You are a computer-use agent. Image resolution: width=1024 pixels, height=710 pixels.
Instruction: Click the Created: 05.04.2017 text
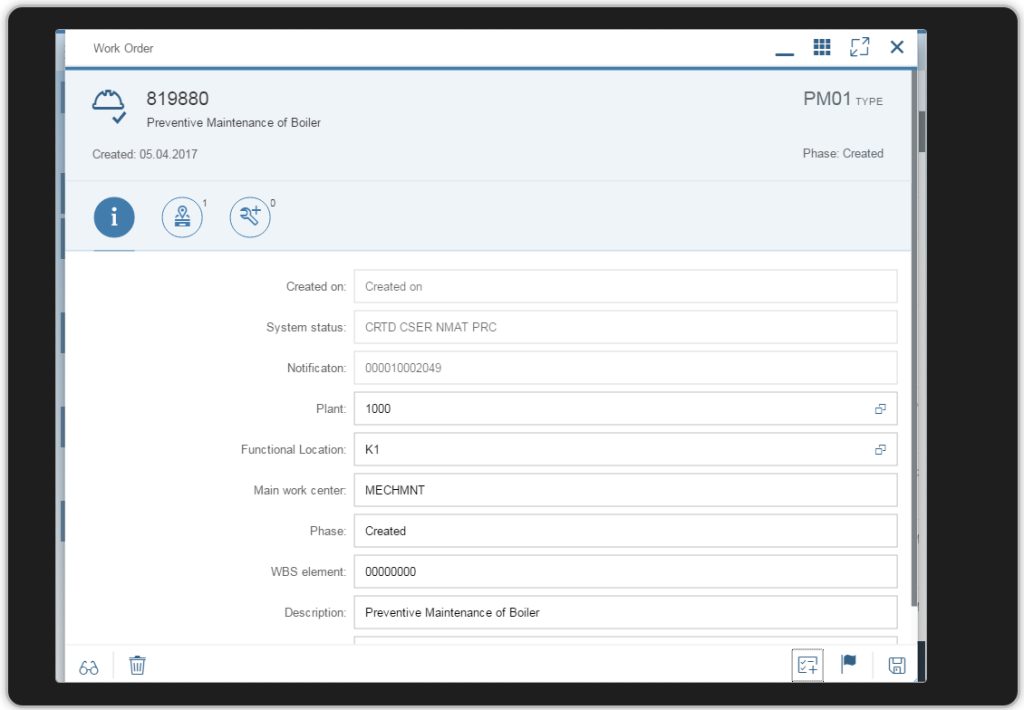(144, 154)
